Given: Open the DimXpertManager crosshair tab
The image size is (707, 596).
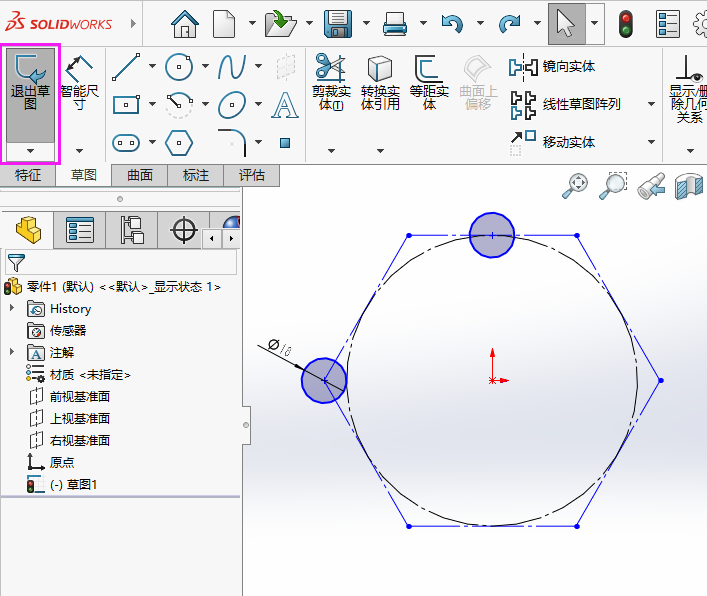Looking at the screenshot, I should pyautogui.click(x=184, y=230).
